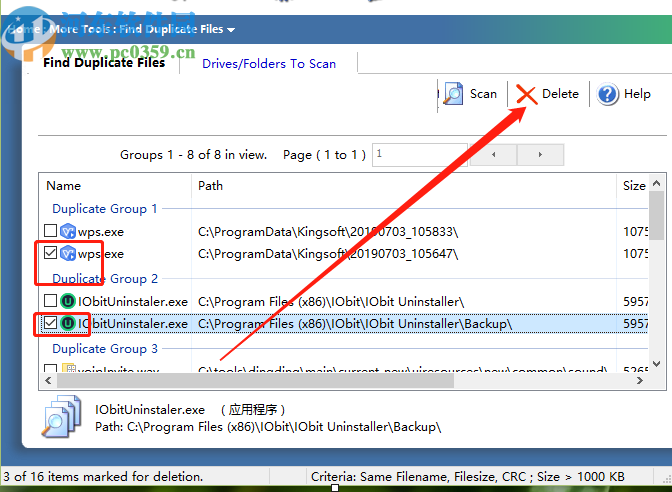This screenshot has width=672, height=492.
Task: Click the duplicate files preview icon
Action: [x=61, y=417]
